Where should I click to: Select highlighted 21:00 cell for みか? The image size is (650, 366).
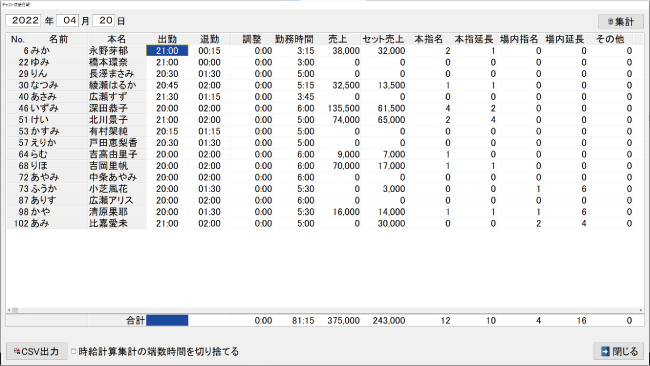click(167, 51)
